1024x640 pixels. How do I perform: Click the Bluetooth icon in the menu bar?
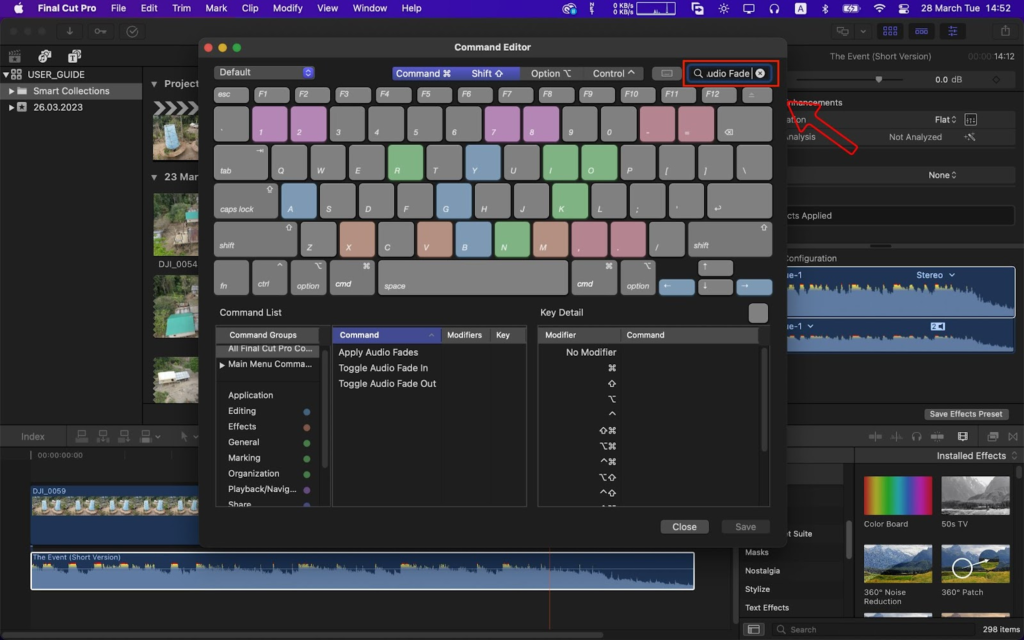825,8
